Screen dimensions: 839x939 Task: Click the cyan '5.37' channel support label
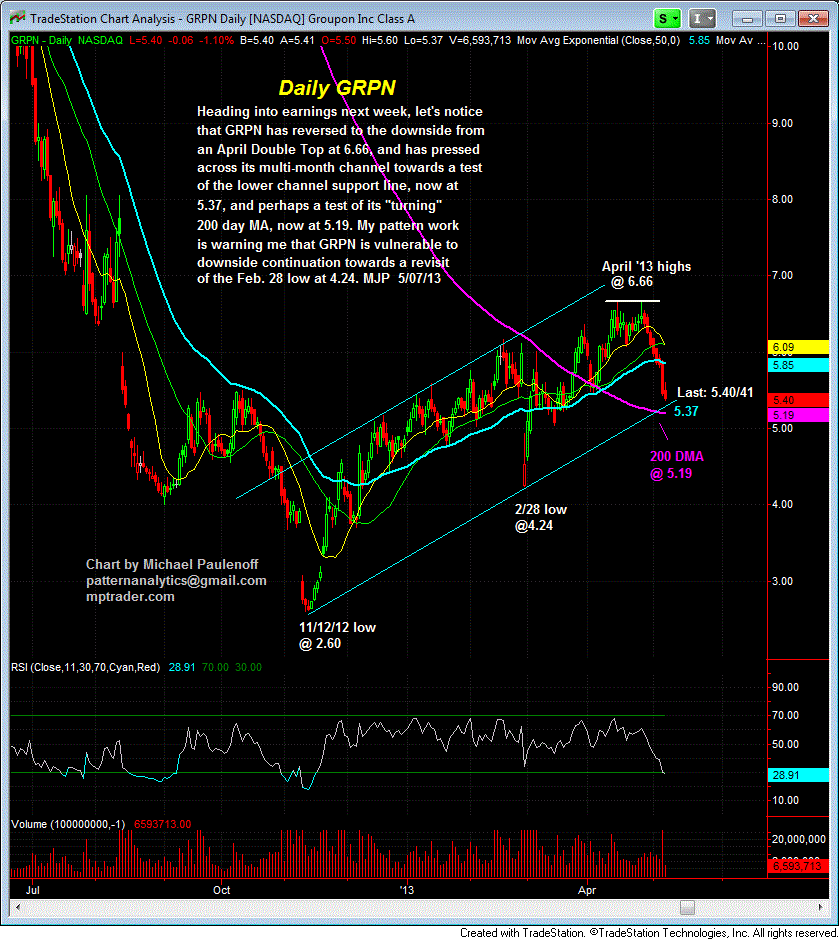pos(686,411)
